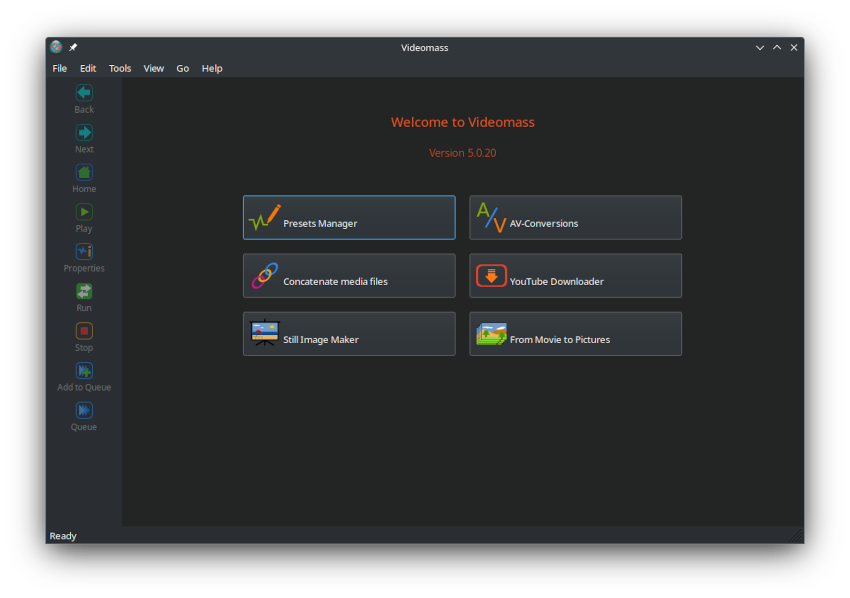Open the Queue toolbar icon
The width and height of the screenshot is (850, 598).
84,410
